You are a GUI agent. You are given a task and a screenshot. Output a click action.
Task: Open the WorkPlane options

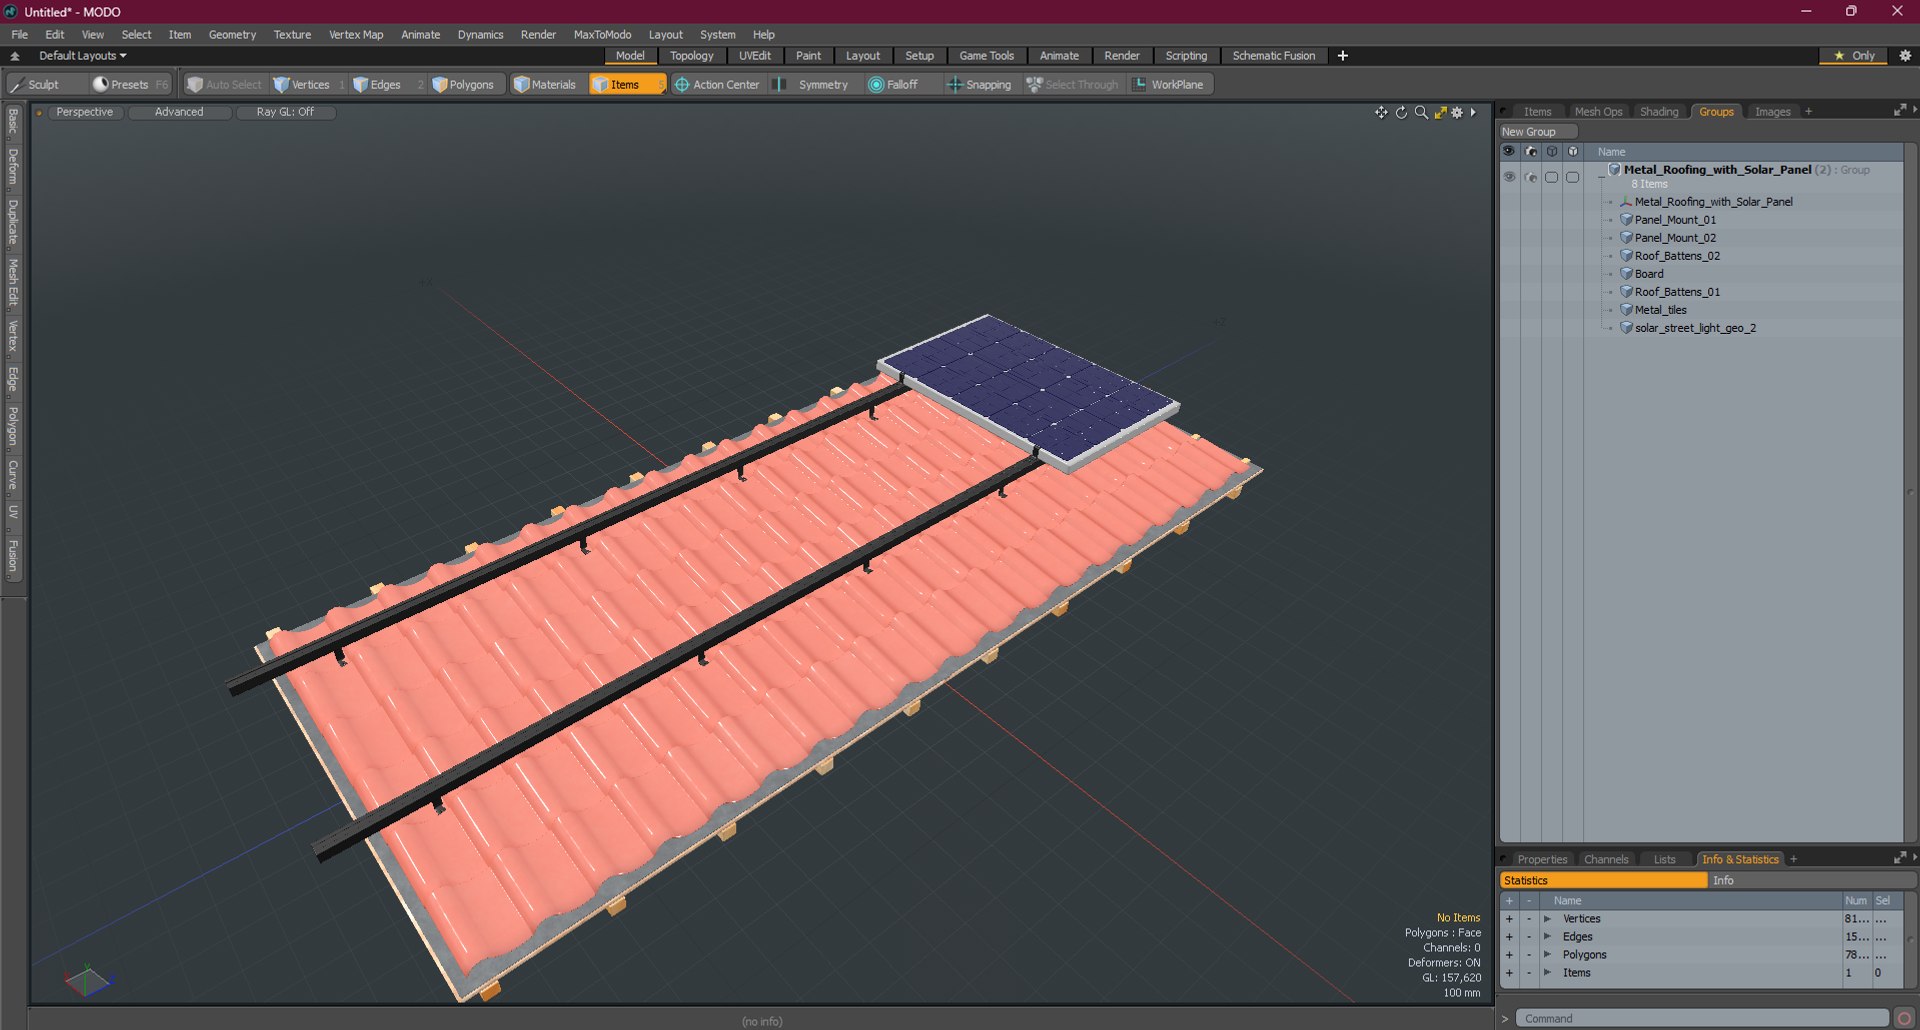pos(1168,85)
